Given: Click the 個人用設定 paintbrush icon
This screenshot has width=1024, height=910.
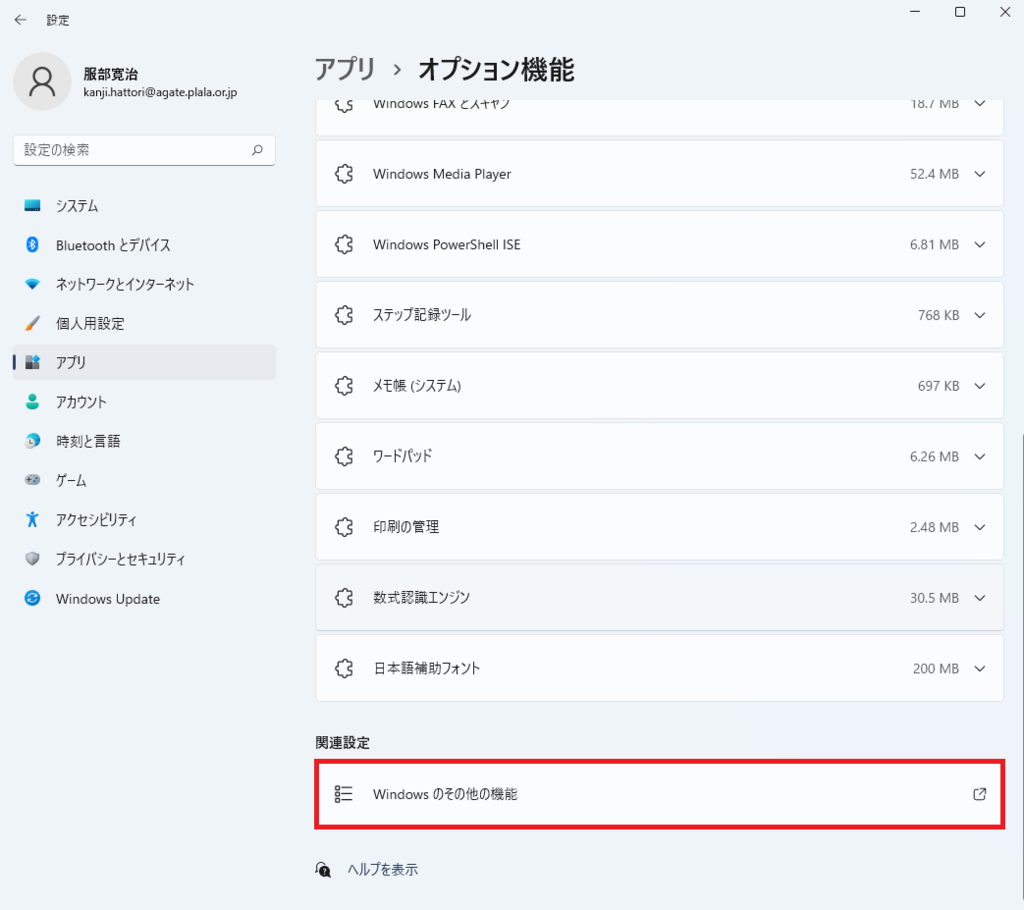Looking at the screenshot, I should pyautogui.click(x=32, y=323).
